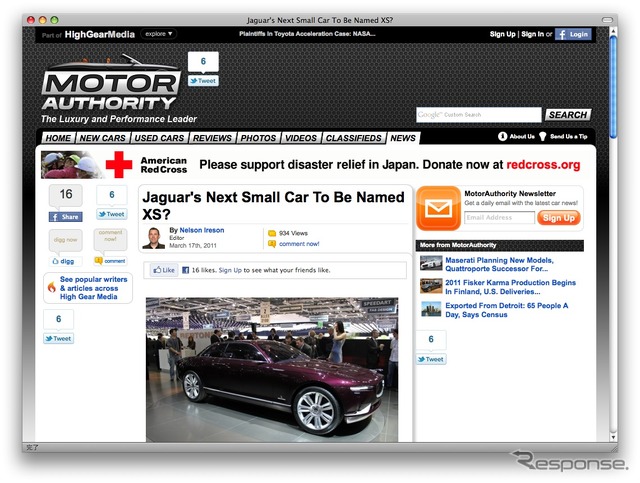Click the Sign Up link in top bar
The image size is (640, 483).
502,34
